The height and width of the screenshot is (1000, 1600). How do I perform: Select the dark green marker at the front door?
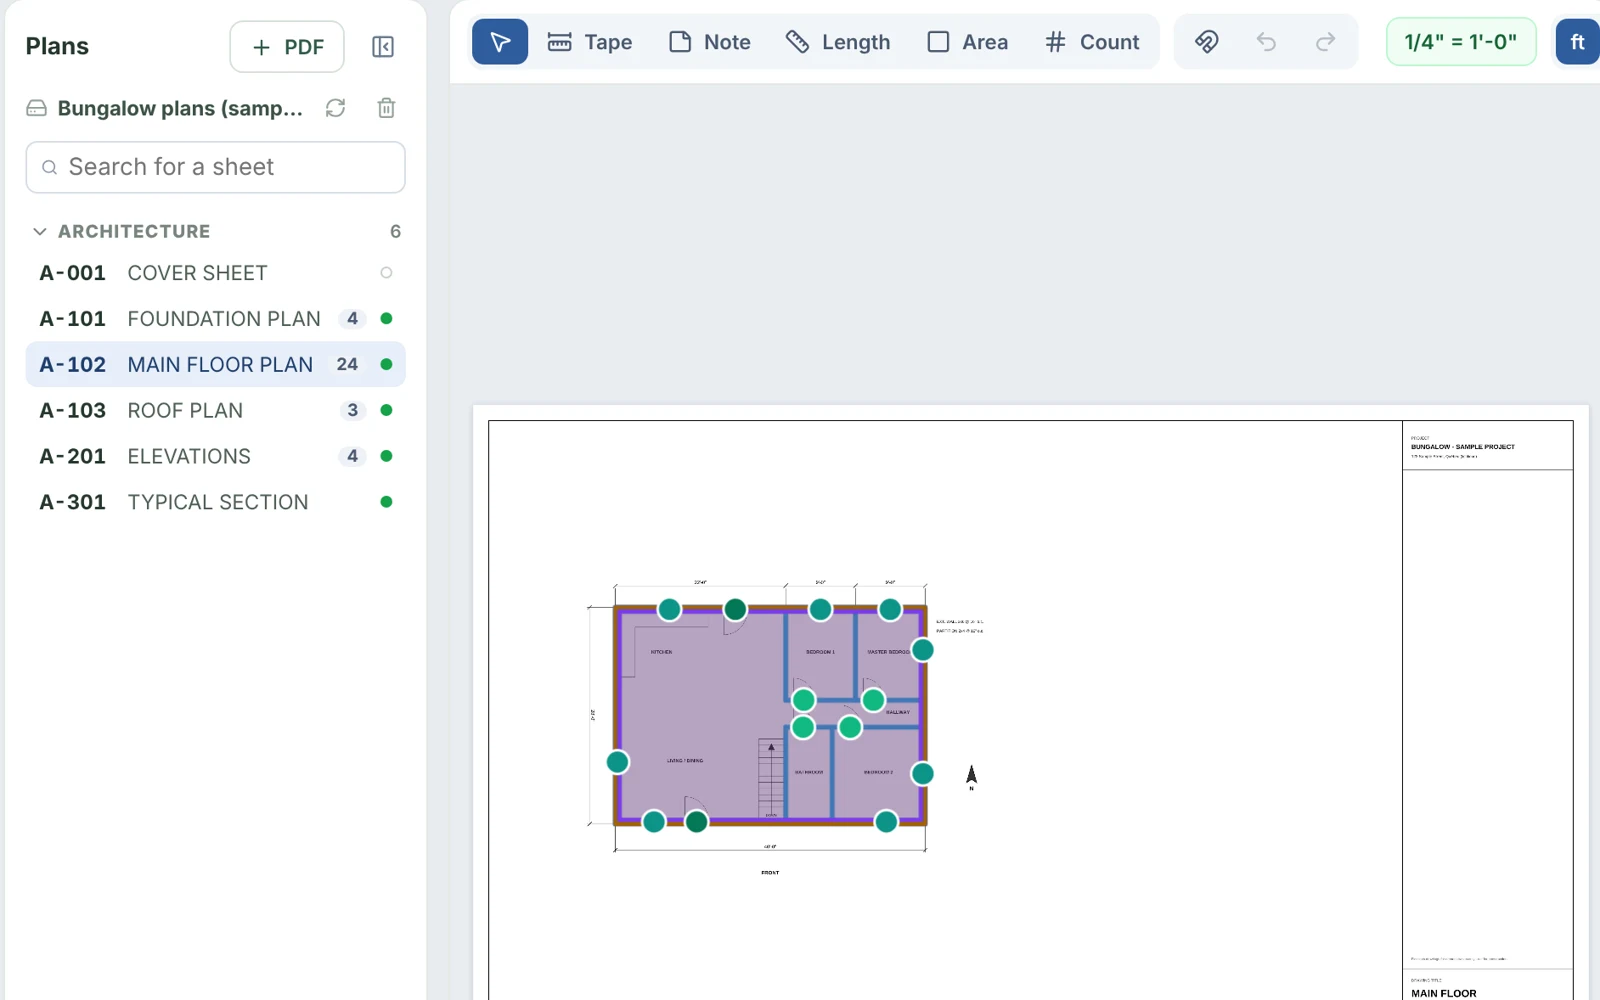[x=697, y=822]
